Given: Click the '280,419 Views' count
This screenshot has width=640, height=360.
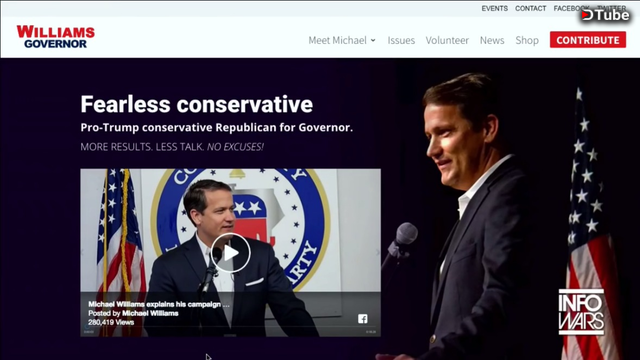Looking at the screenshot, I should (x=111, y=322).
